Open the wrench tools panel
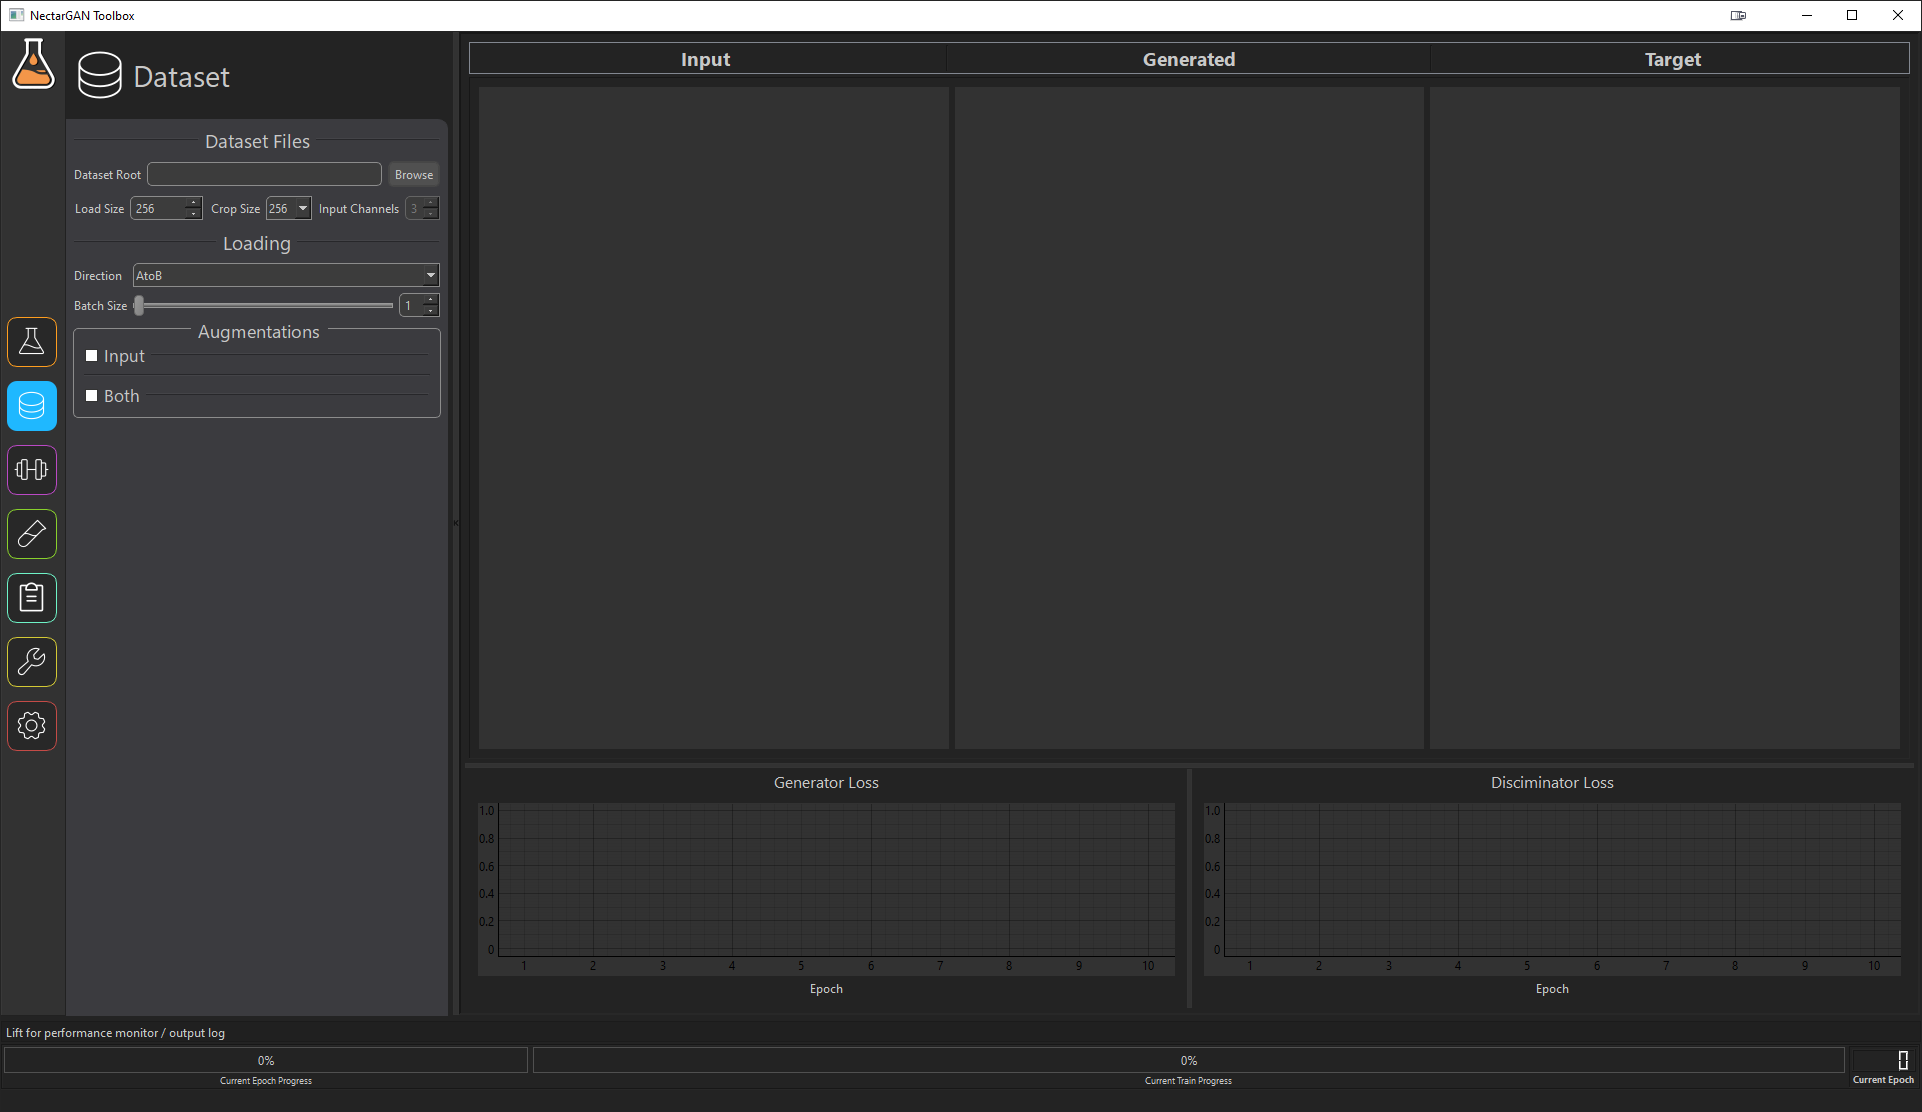 [32, 662]
